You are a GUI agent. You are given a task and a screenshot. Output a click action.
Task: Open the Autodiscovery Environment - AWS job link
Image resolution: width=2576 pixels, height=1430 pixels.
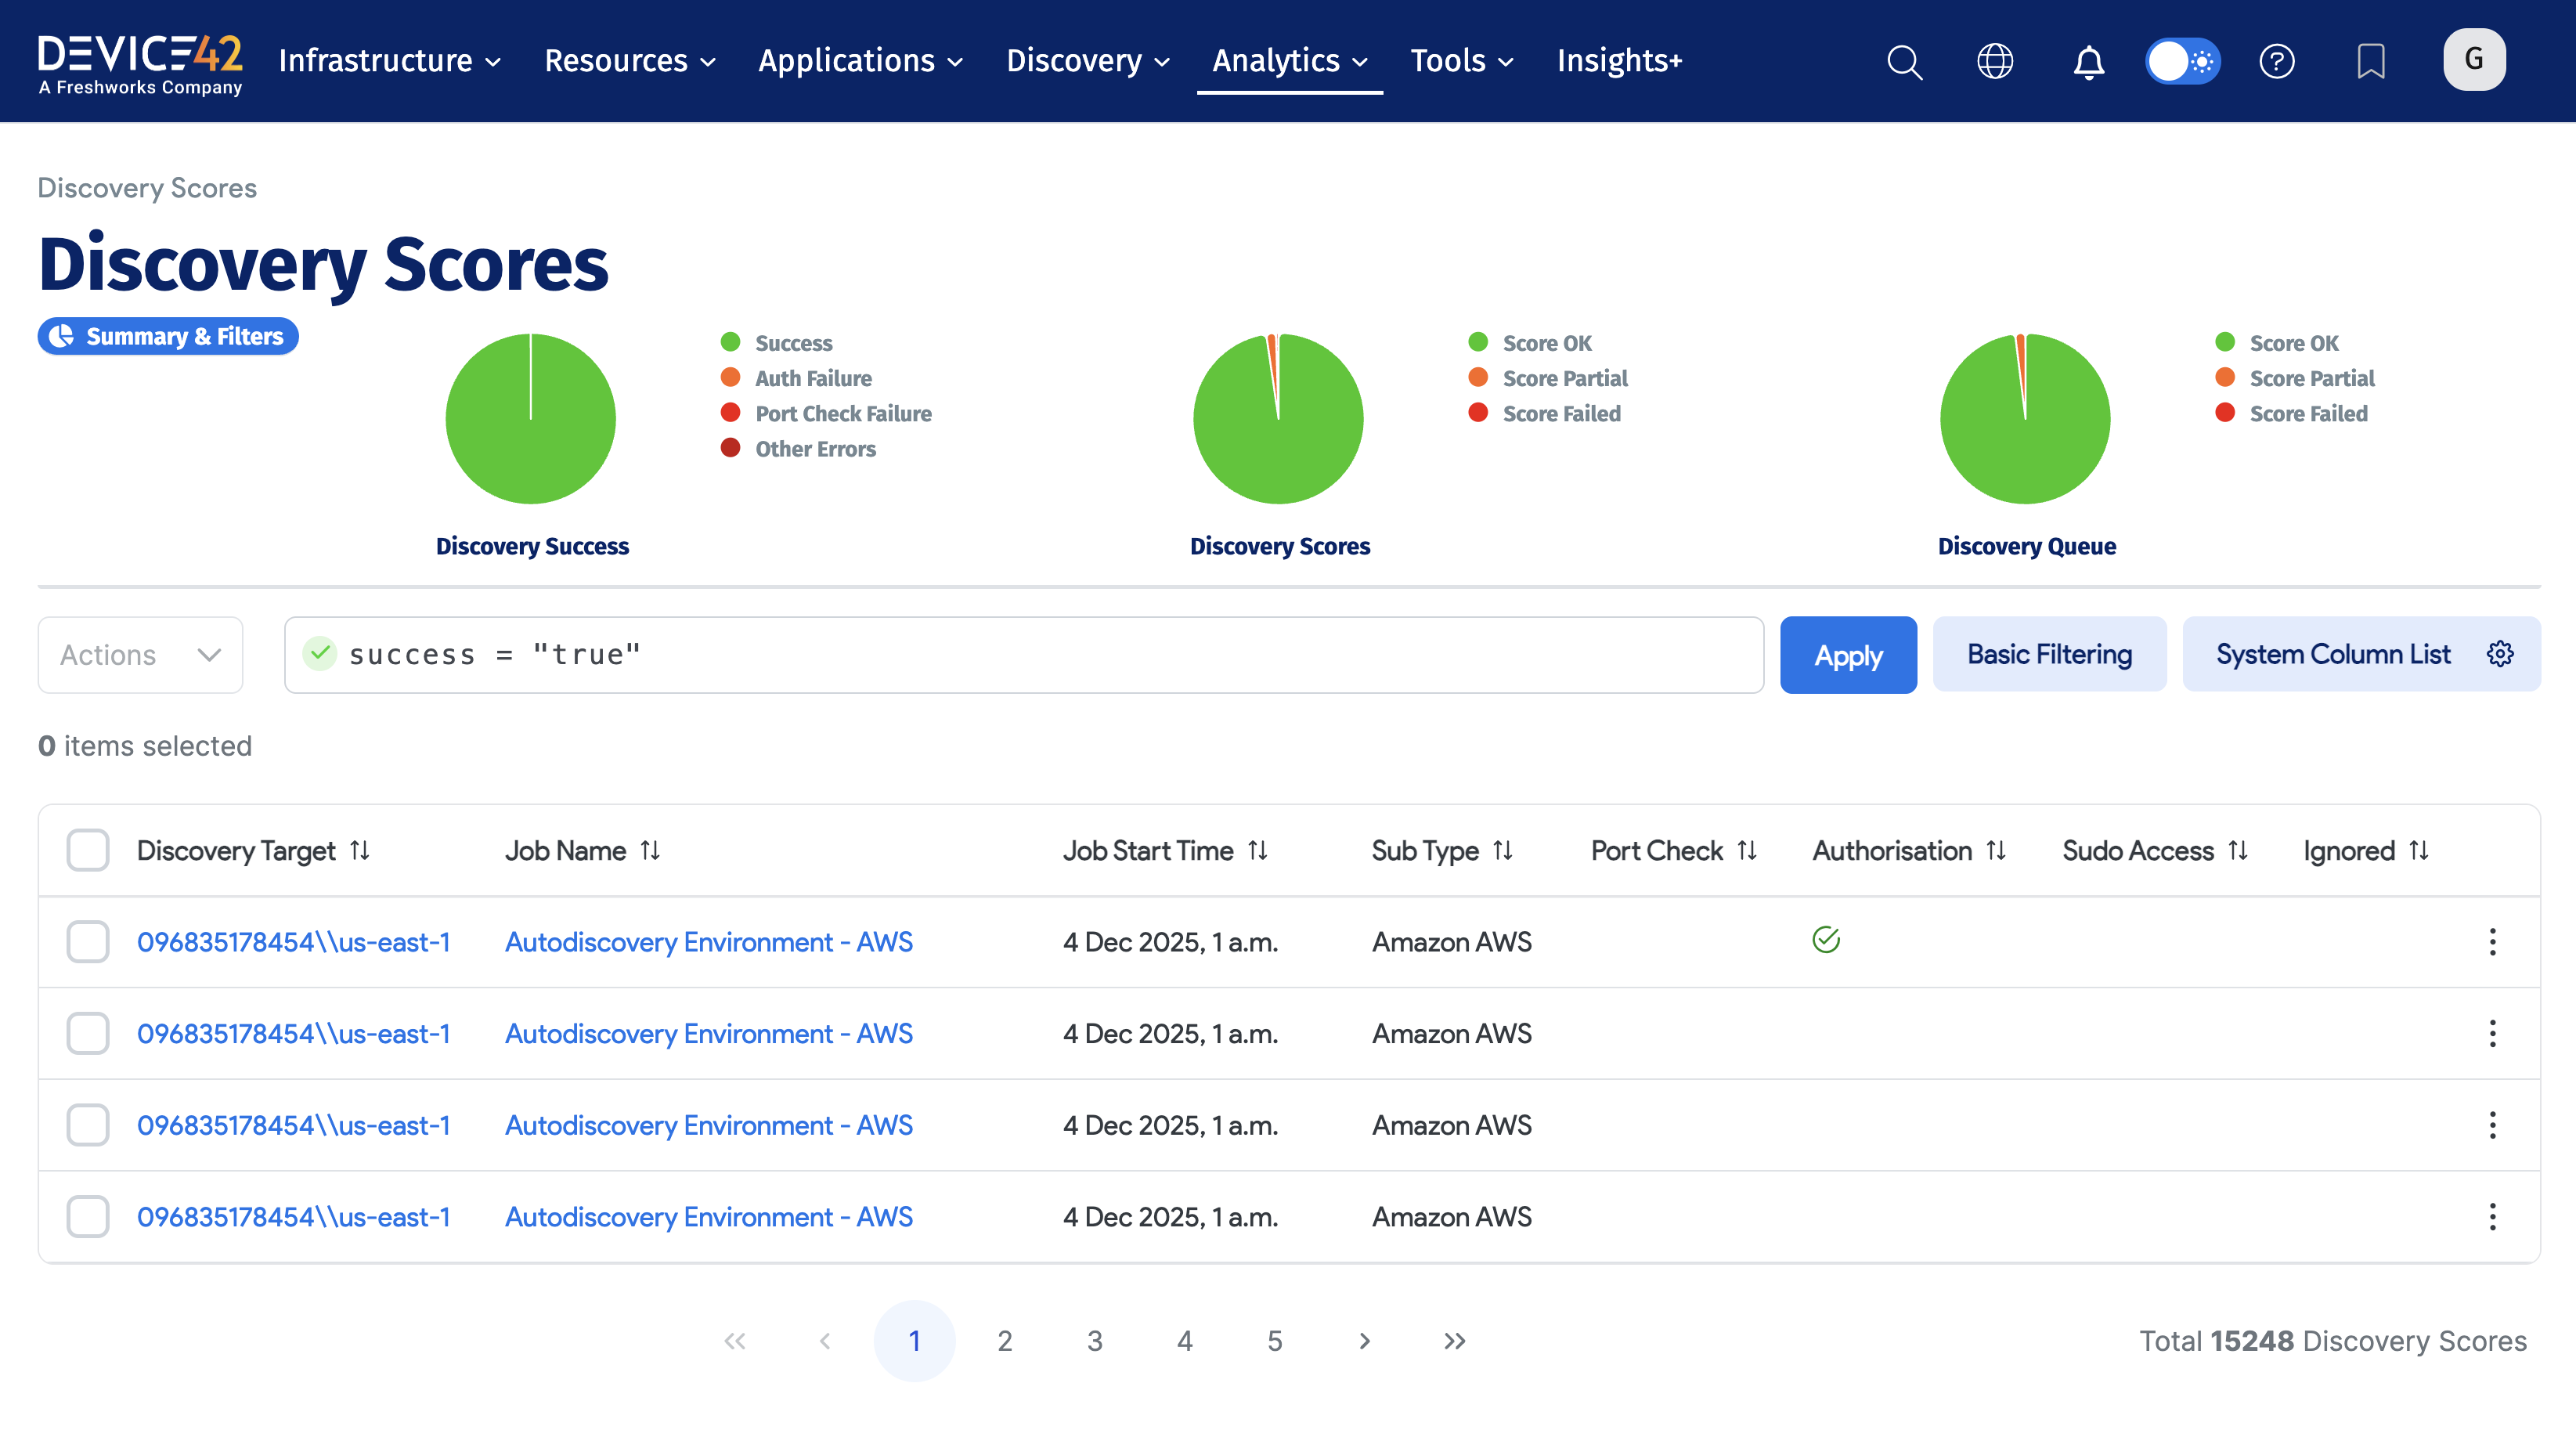[709, 941]
